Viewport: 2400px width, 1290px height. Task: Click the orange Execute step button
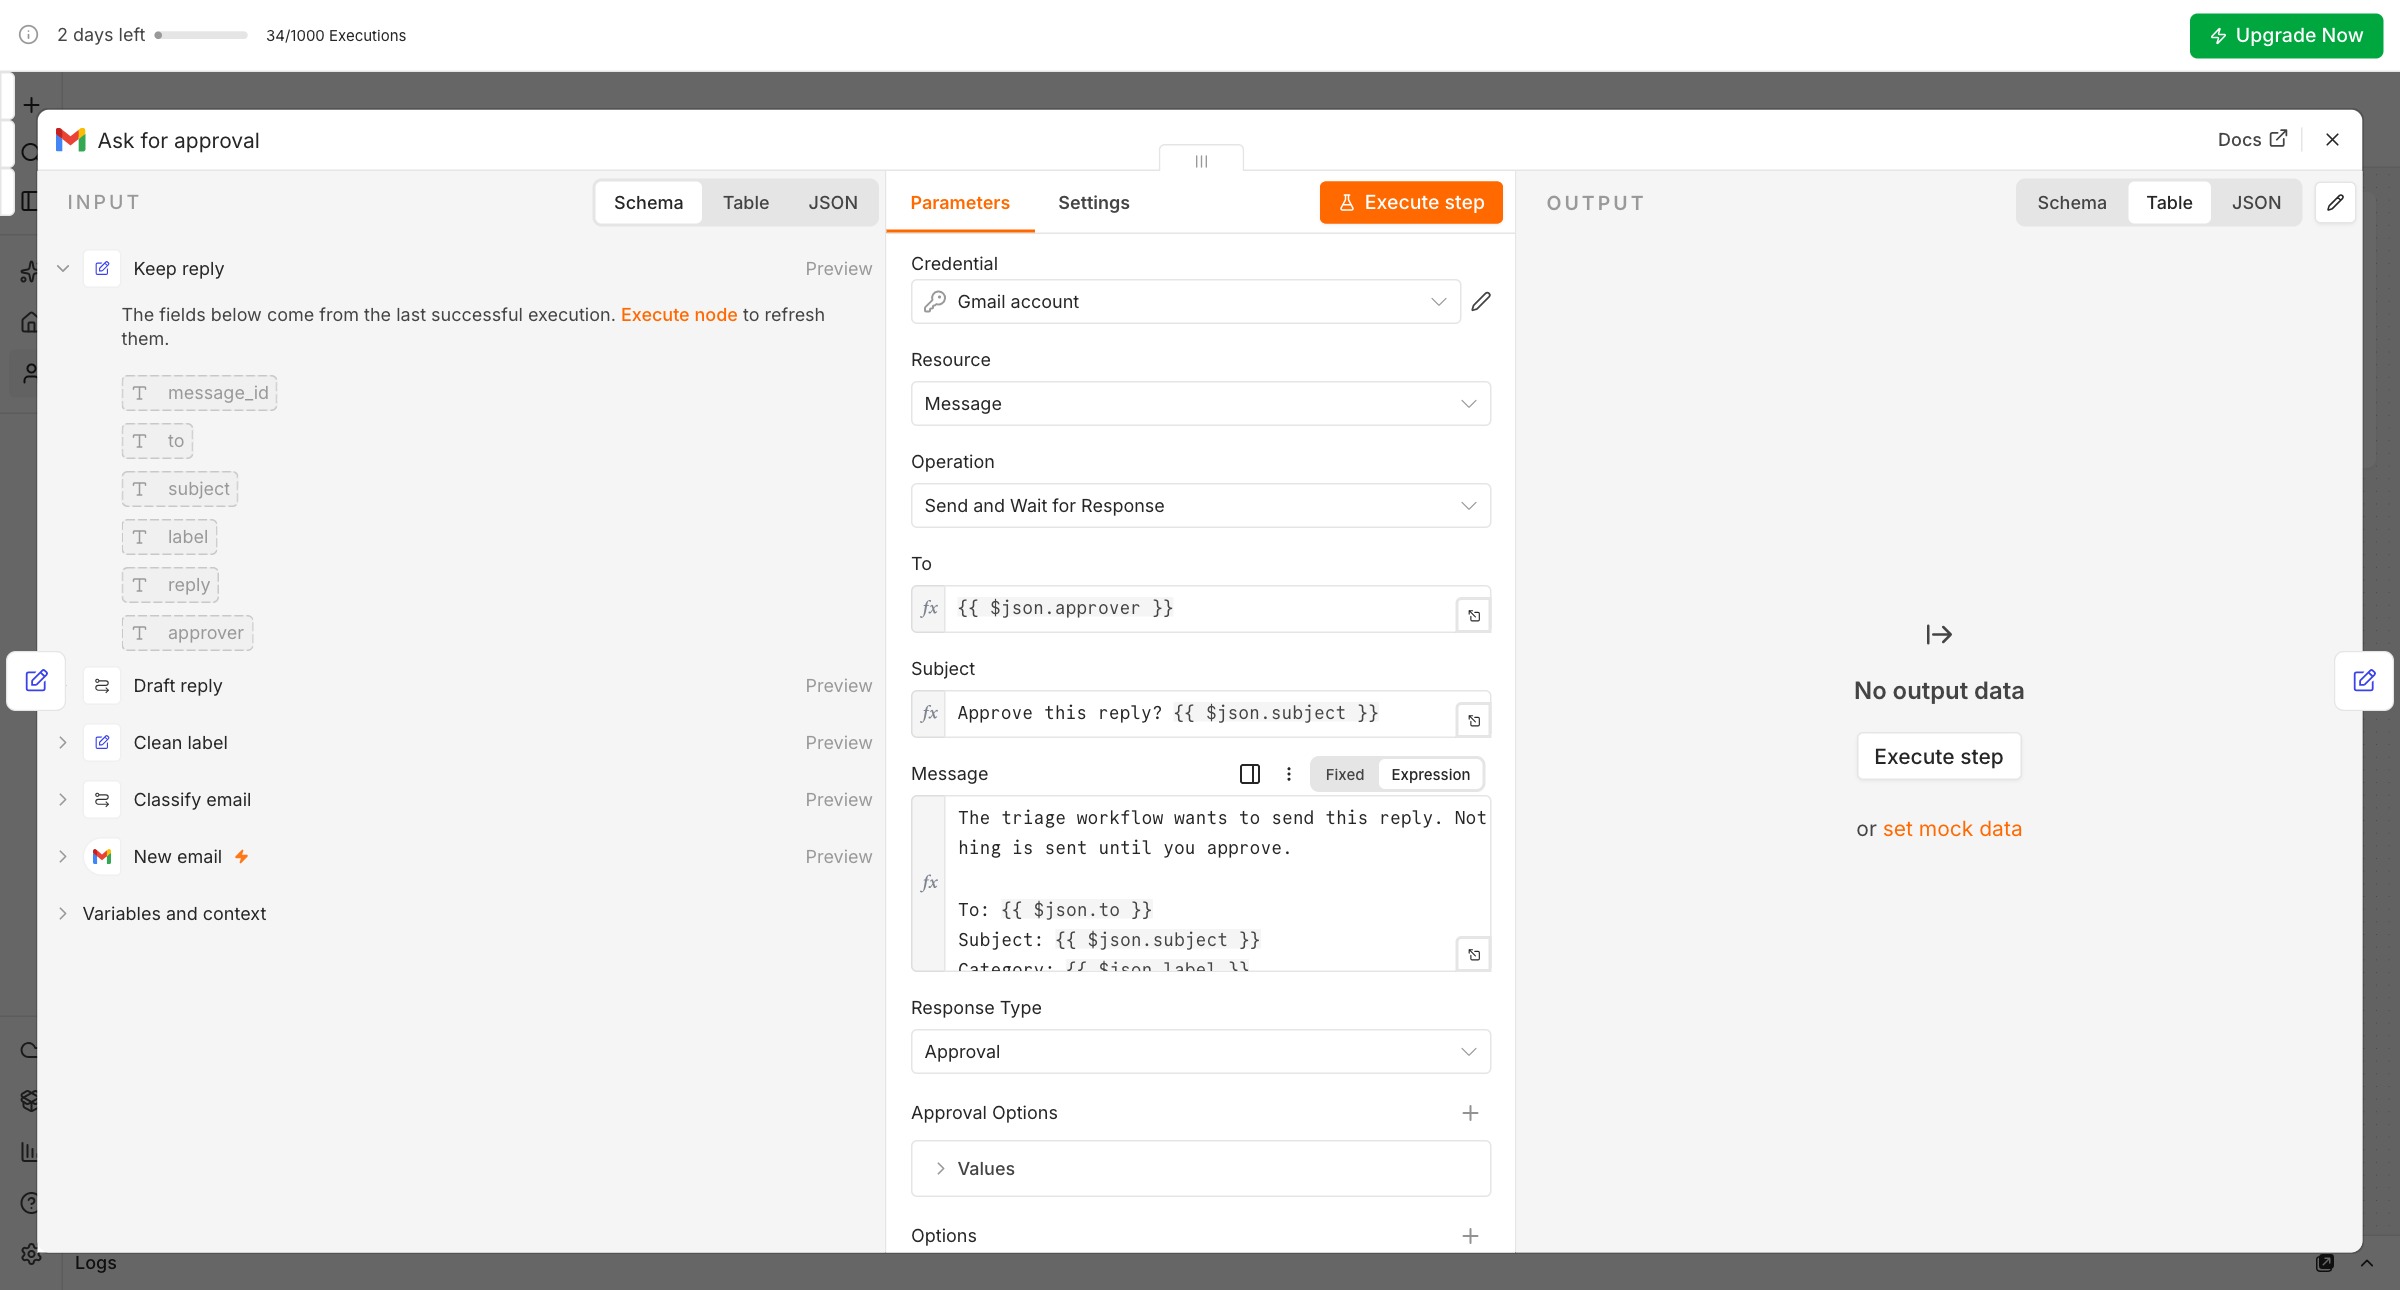(1411, 203)
